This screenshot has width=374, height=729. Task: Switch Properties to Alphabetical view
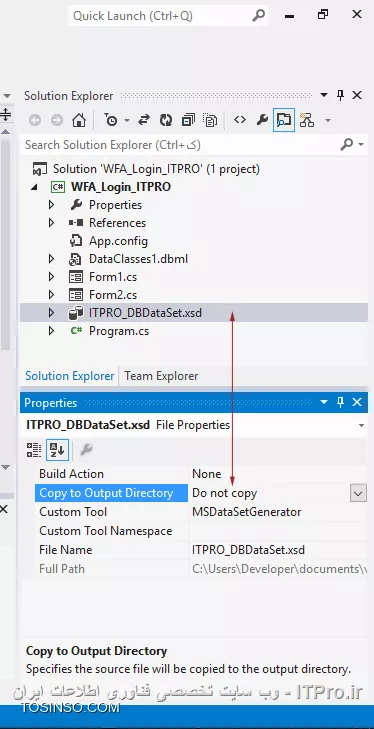tap(57, 450)
